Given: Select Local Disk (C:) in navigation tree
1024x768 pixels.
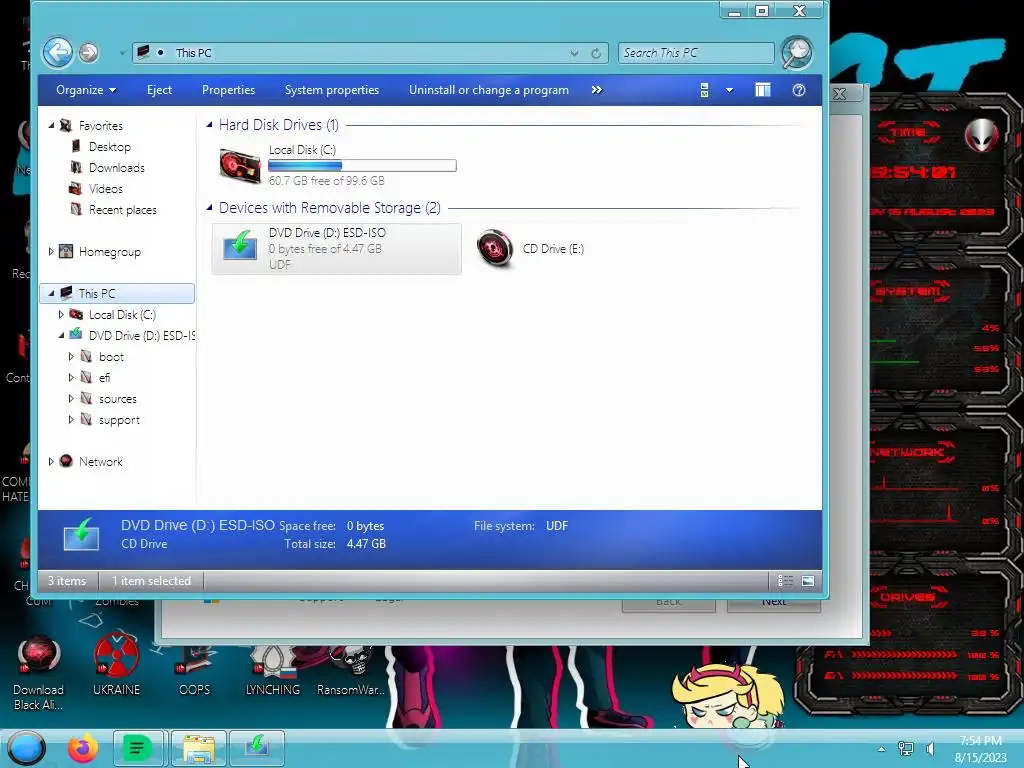Looking at the screenshot, I should pyautogui.click(x=121, y=315).
